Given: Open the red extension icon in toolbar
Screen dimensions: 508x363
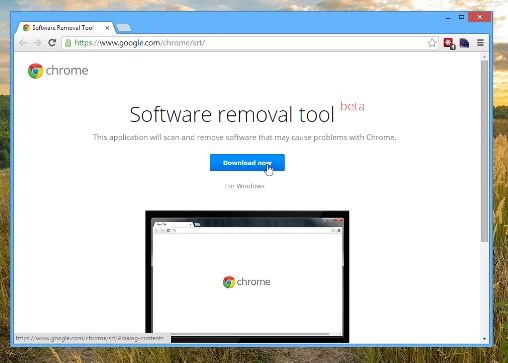Looking at the screenshot, I should (x=449, y=43).
